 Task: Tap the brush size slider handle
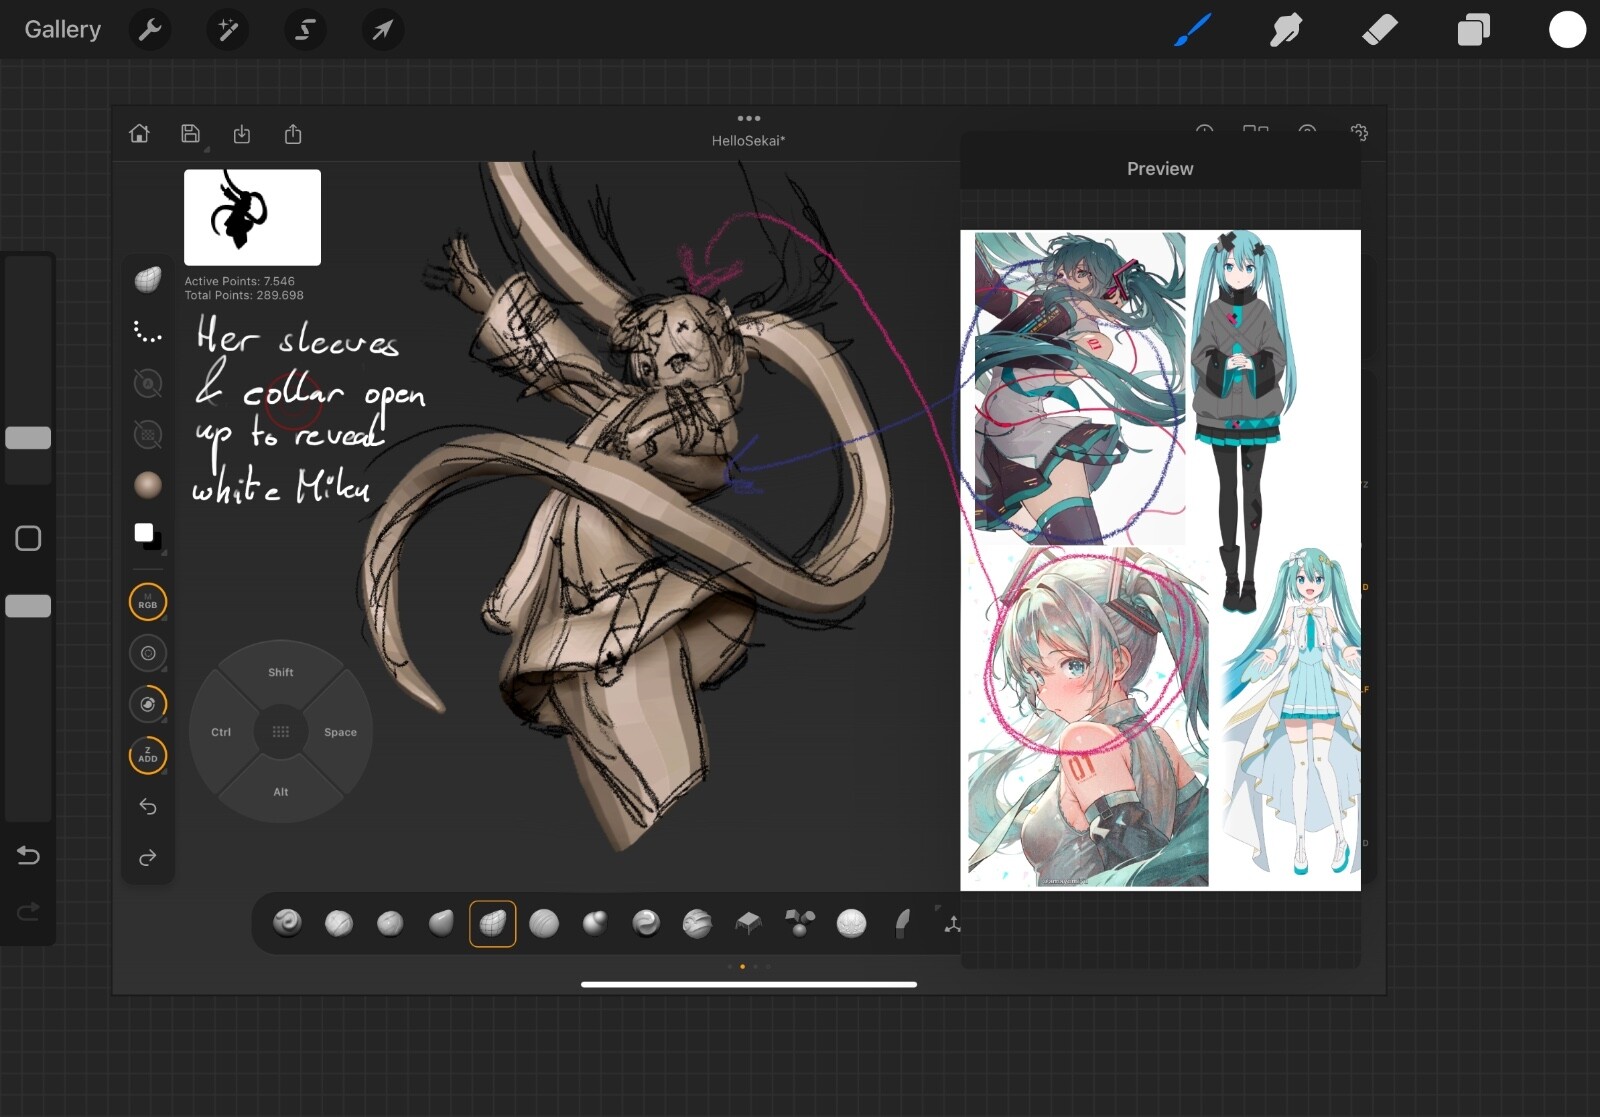[x=28, y=438]
